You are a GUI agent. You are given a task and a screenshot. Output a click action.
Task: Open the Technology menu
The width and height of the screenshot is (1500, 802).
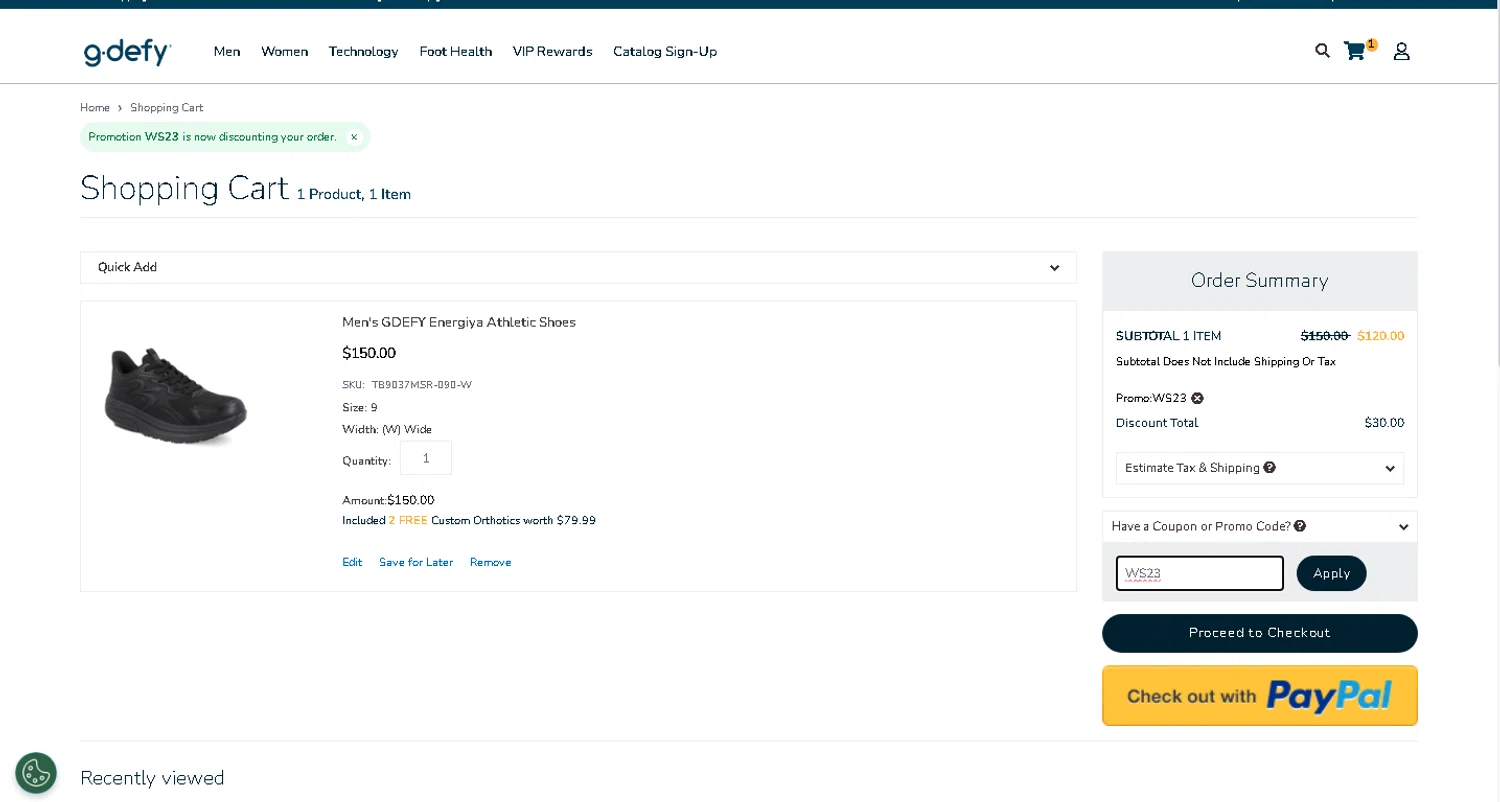click(x=363, y=52)
